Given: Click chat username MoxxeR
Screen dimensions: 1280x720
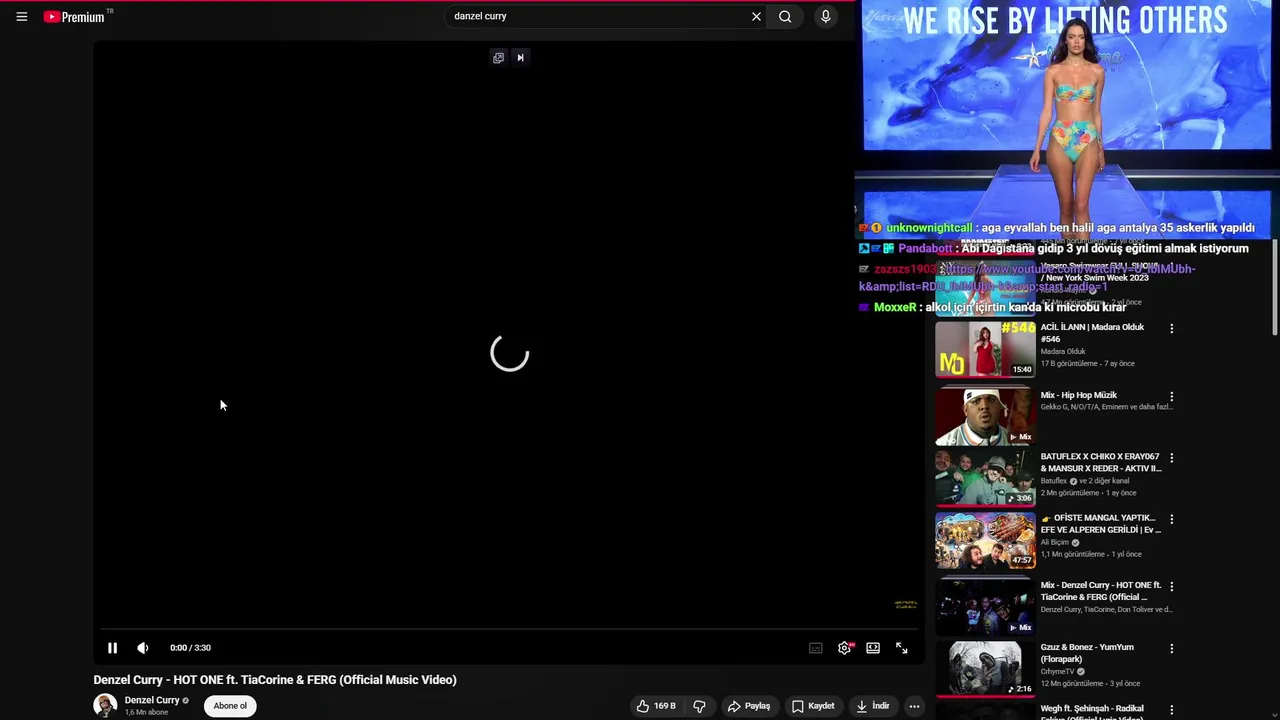Looking at the screenshot, I should (895, 307).
